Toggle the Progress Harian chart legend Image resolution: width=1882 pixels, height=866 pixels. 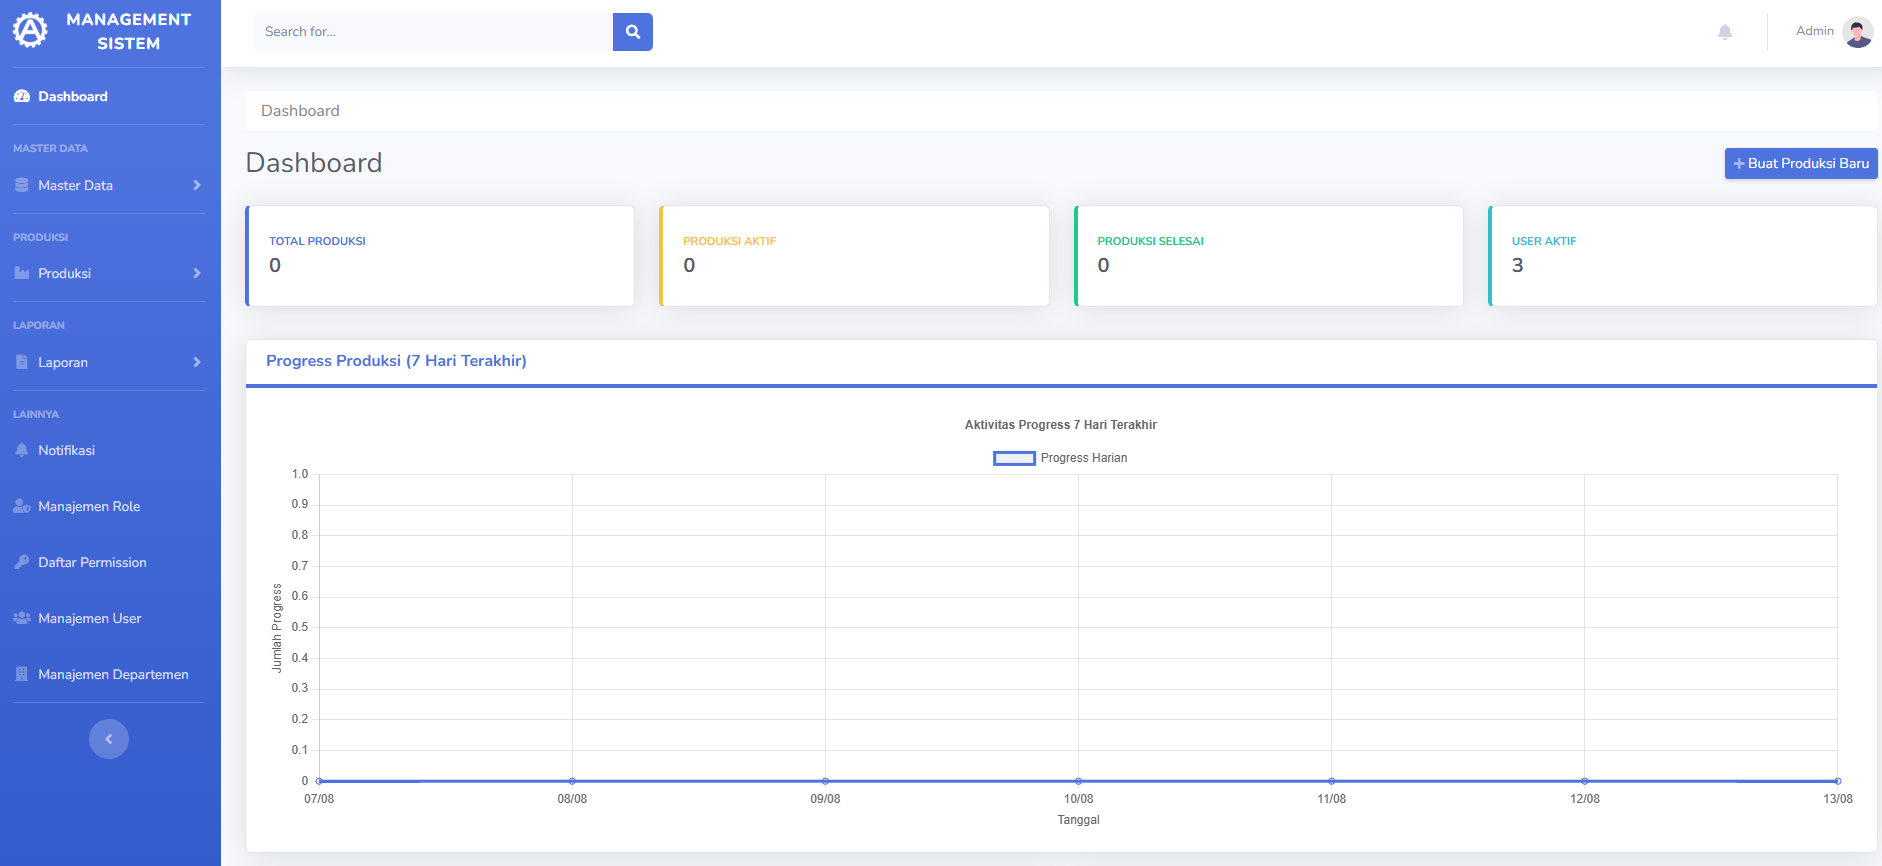click(x=1060, y=458)
